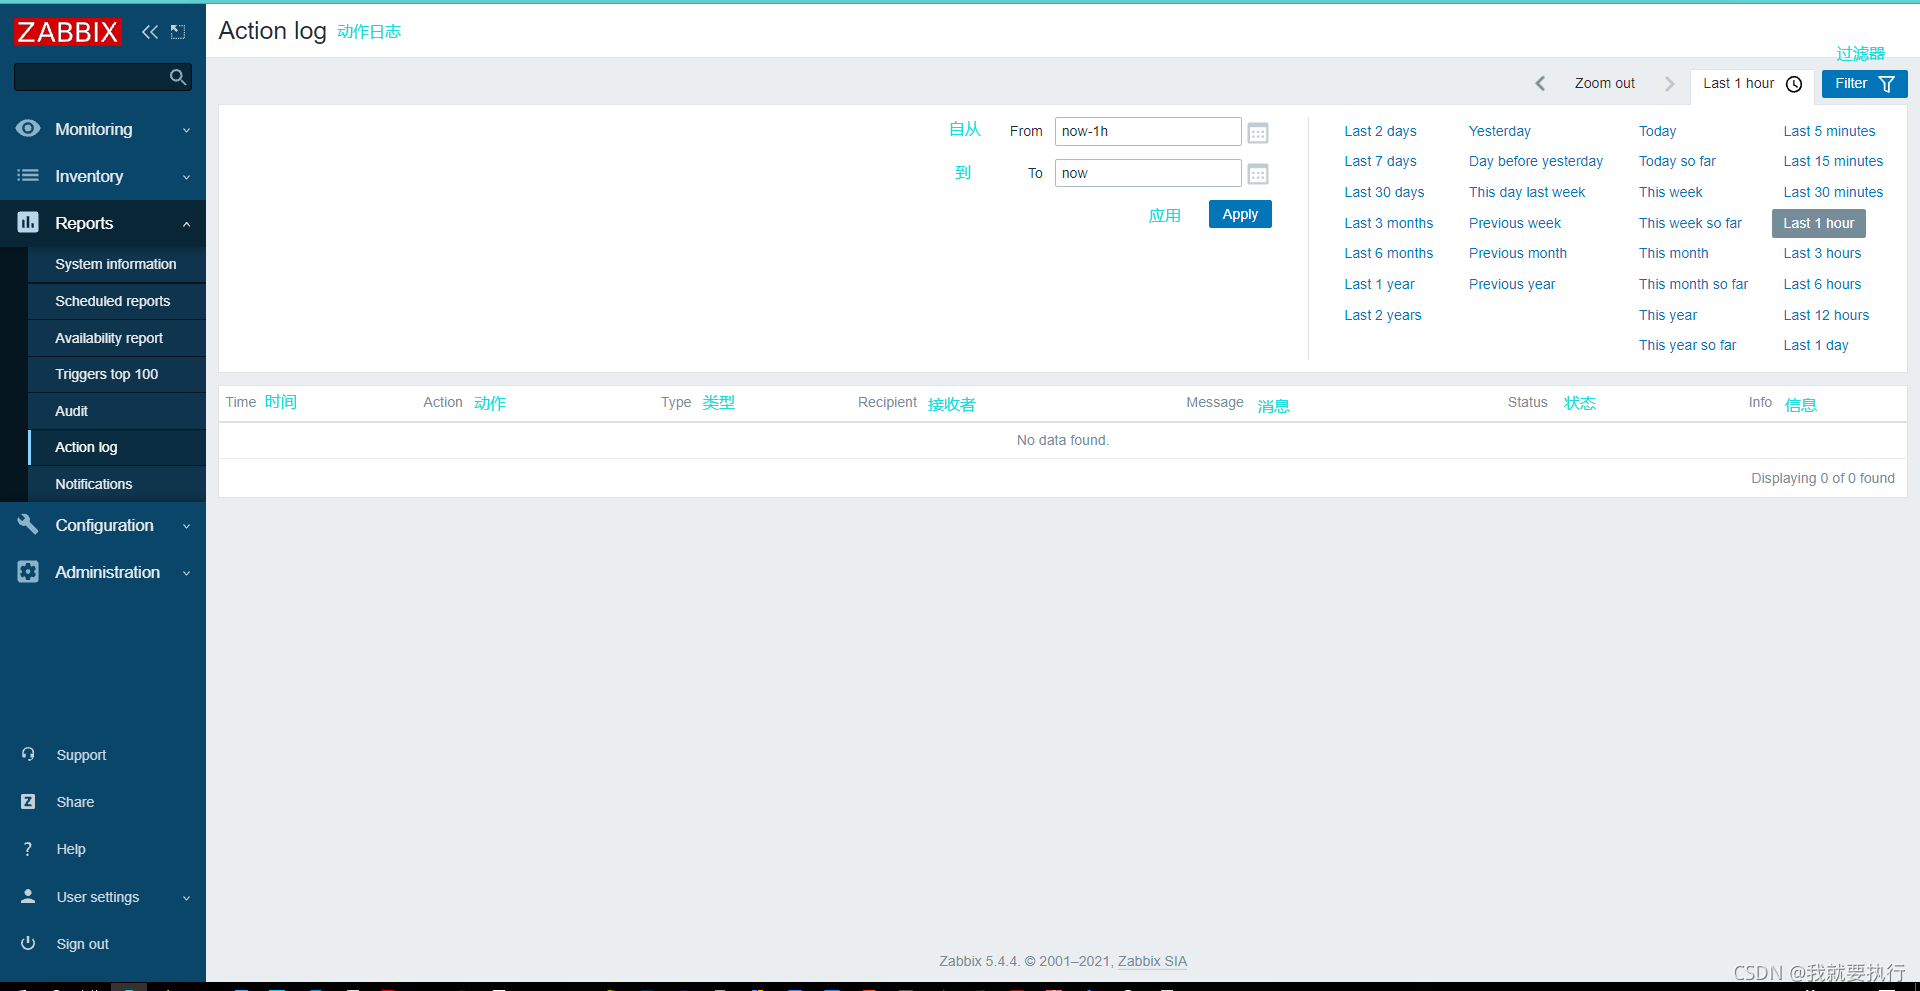Open the Zabbix SIA footer link
The height and width of the screenshot is (991, 1920).
[x=1152, y=961]
